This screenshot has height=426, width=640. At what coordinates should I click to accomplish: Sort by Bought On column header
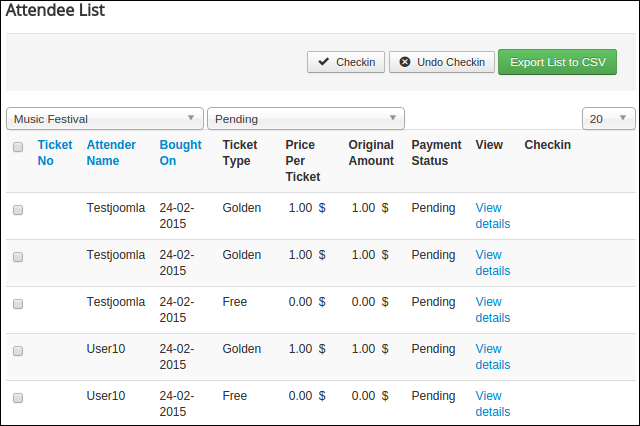tap(180, 153)
